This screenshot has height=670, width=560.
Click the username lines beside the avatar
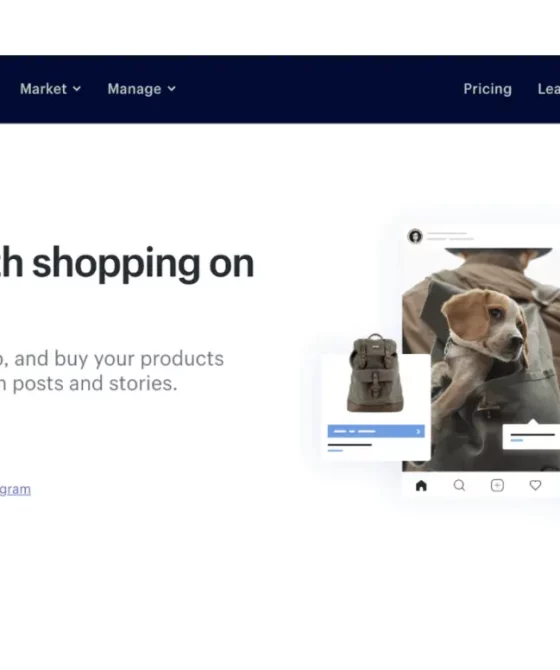[x=450, y=236]
